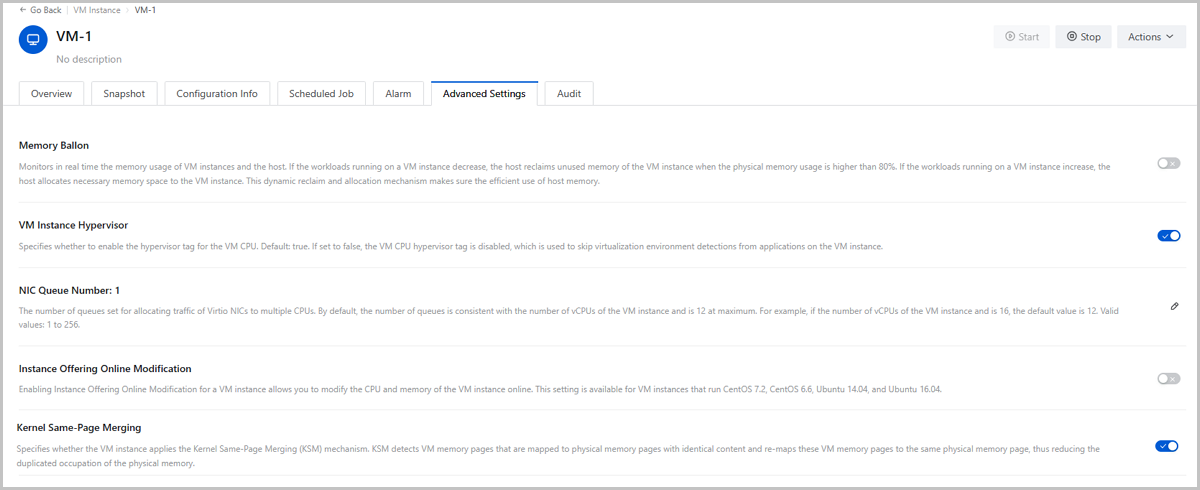Turn on Instance Offering Online Modification
1200x490 pixels.
coord(1168,378)
